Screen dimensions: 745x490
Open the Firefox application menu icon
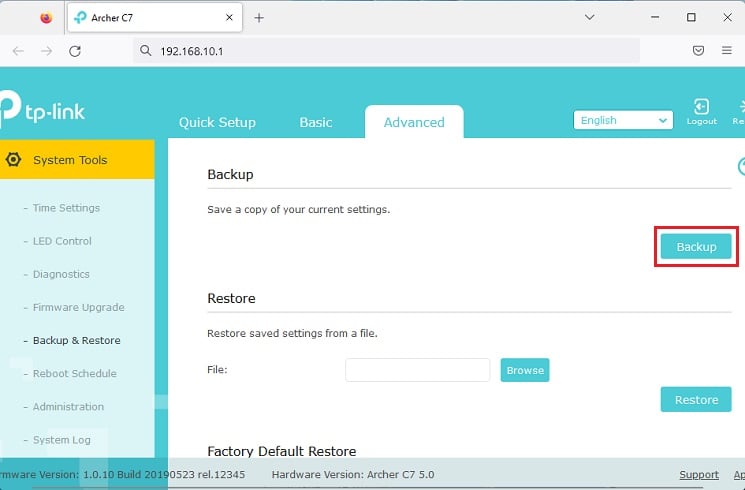click(727, 51)
